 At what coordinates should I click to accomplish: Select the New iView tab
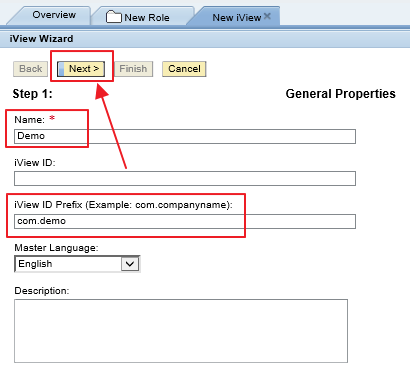click(237, 17)
